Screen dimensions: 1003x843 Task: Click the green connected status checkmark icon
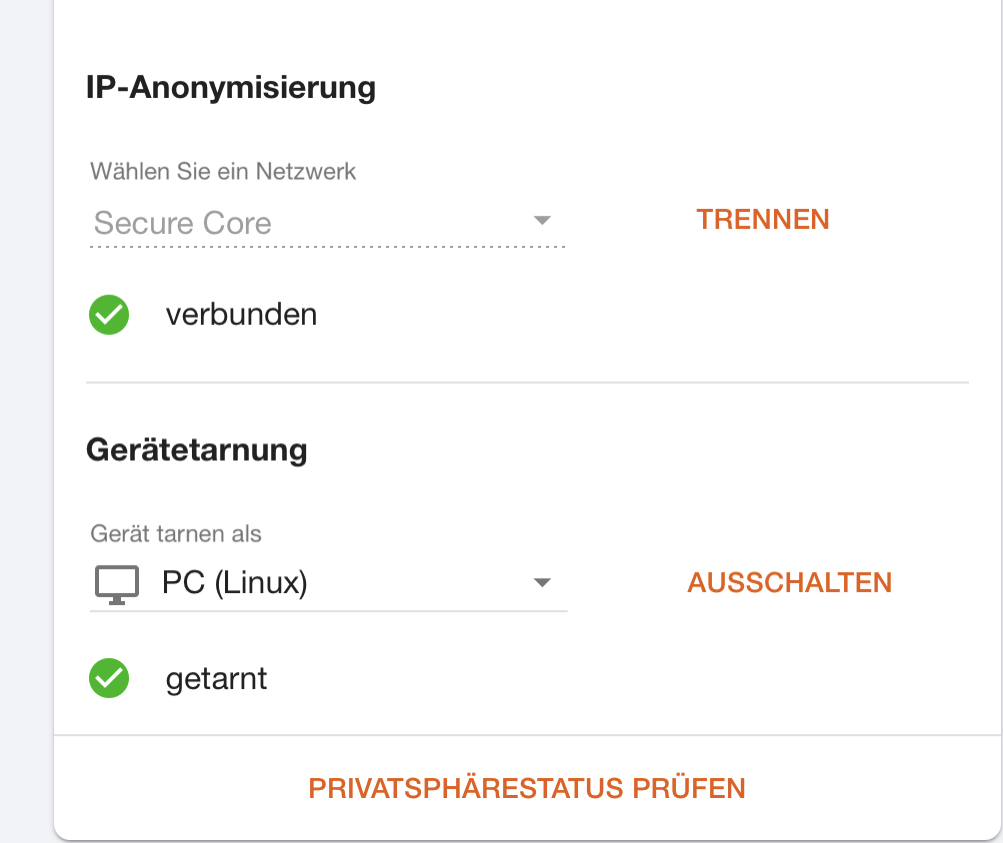[x=109, y=315]
